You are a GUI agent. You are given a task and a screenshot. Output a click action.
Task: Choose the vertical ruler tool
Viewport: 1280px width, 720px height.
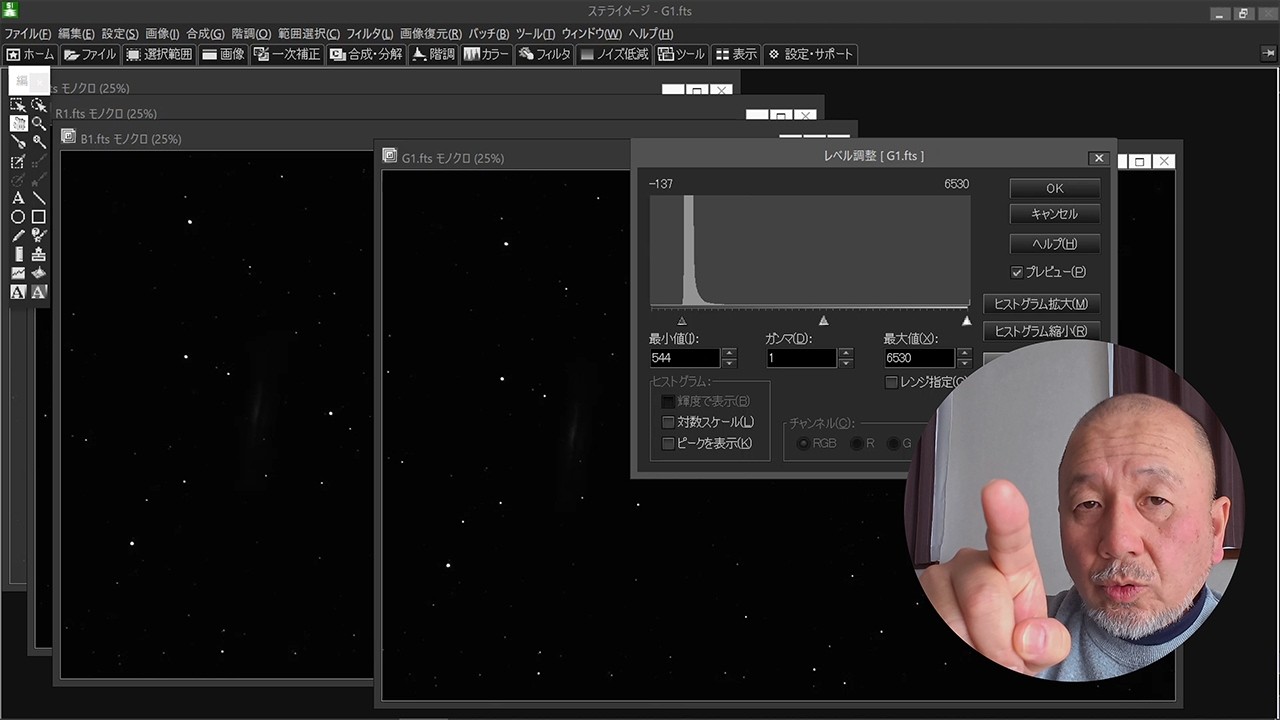coord(18,254)
